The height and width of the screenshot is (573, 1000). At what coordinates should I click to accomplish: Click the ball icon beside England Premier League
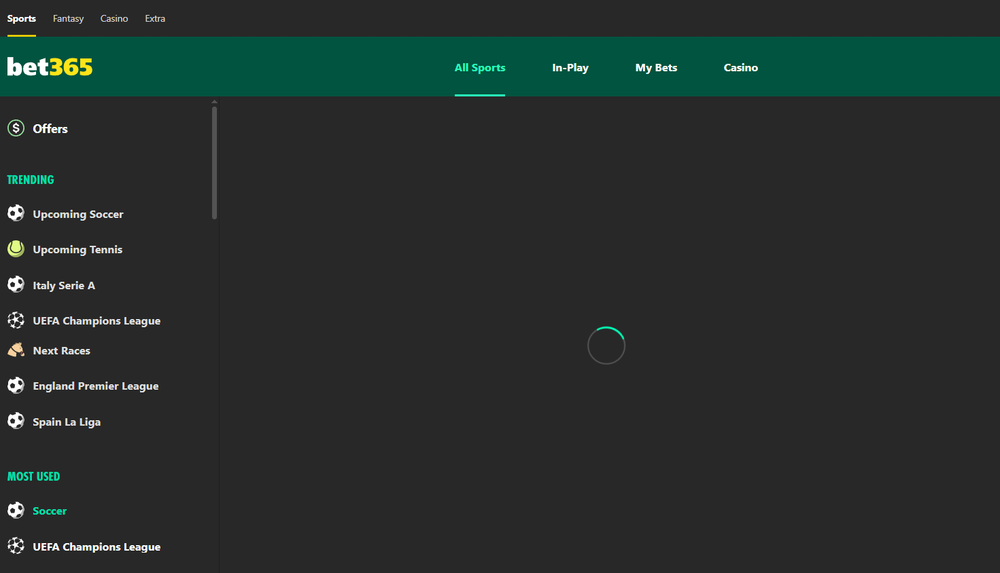[x=16, y=385]
